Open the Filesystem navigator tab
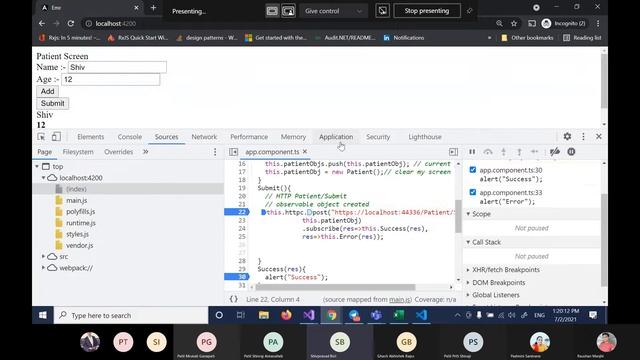The height and width of the screenshot is (360, 640). [78, 152]
